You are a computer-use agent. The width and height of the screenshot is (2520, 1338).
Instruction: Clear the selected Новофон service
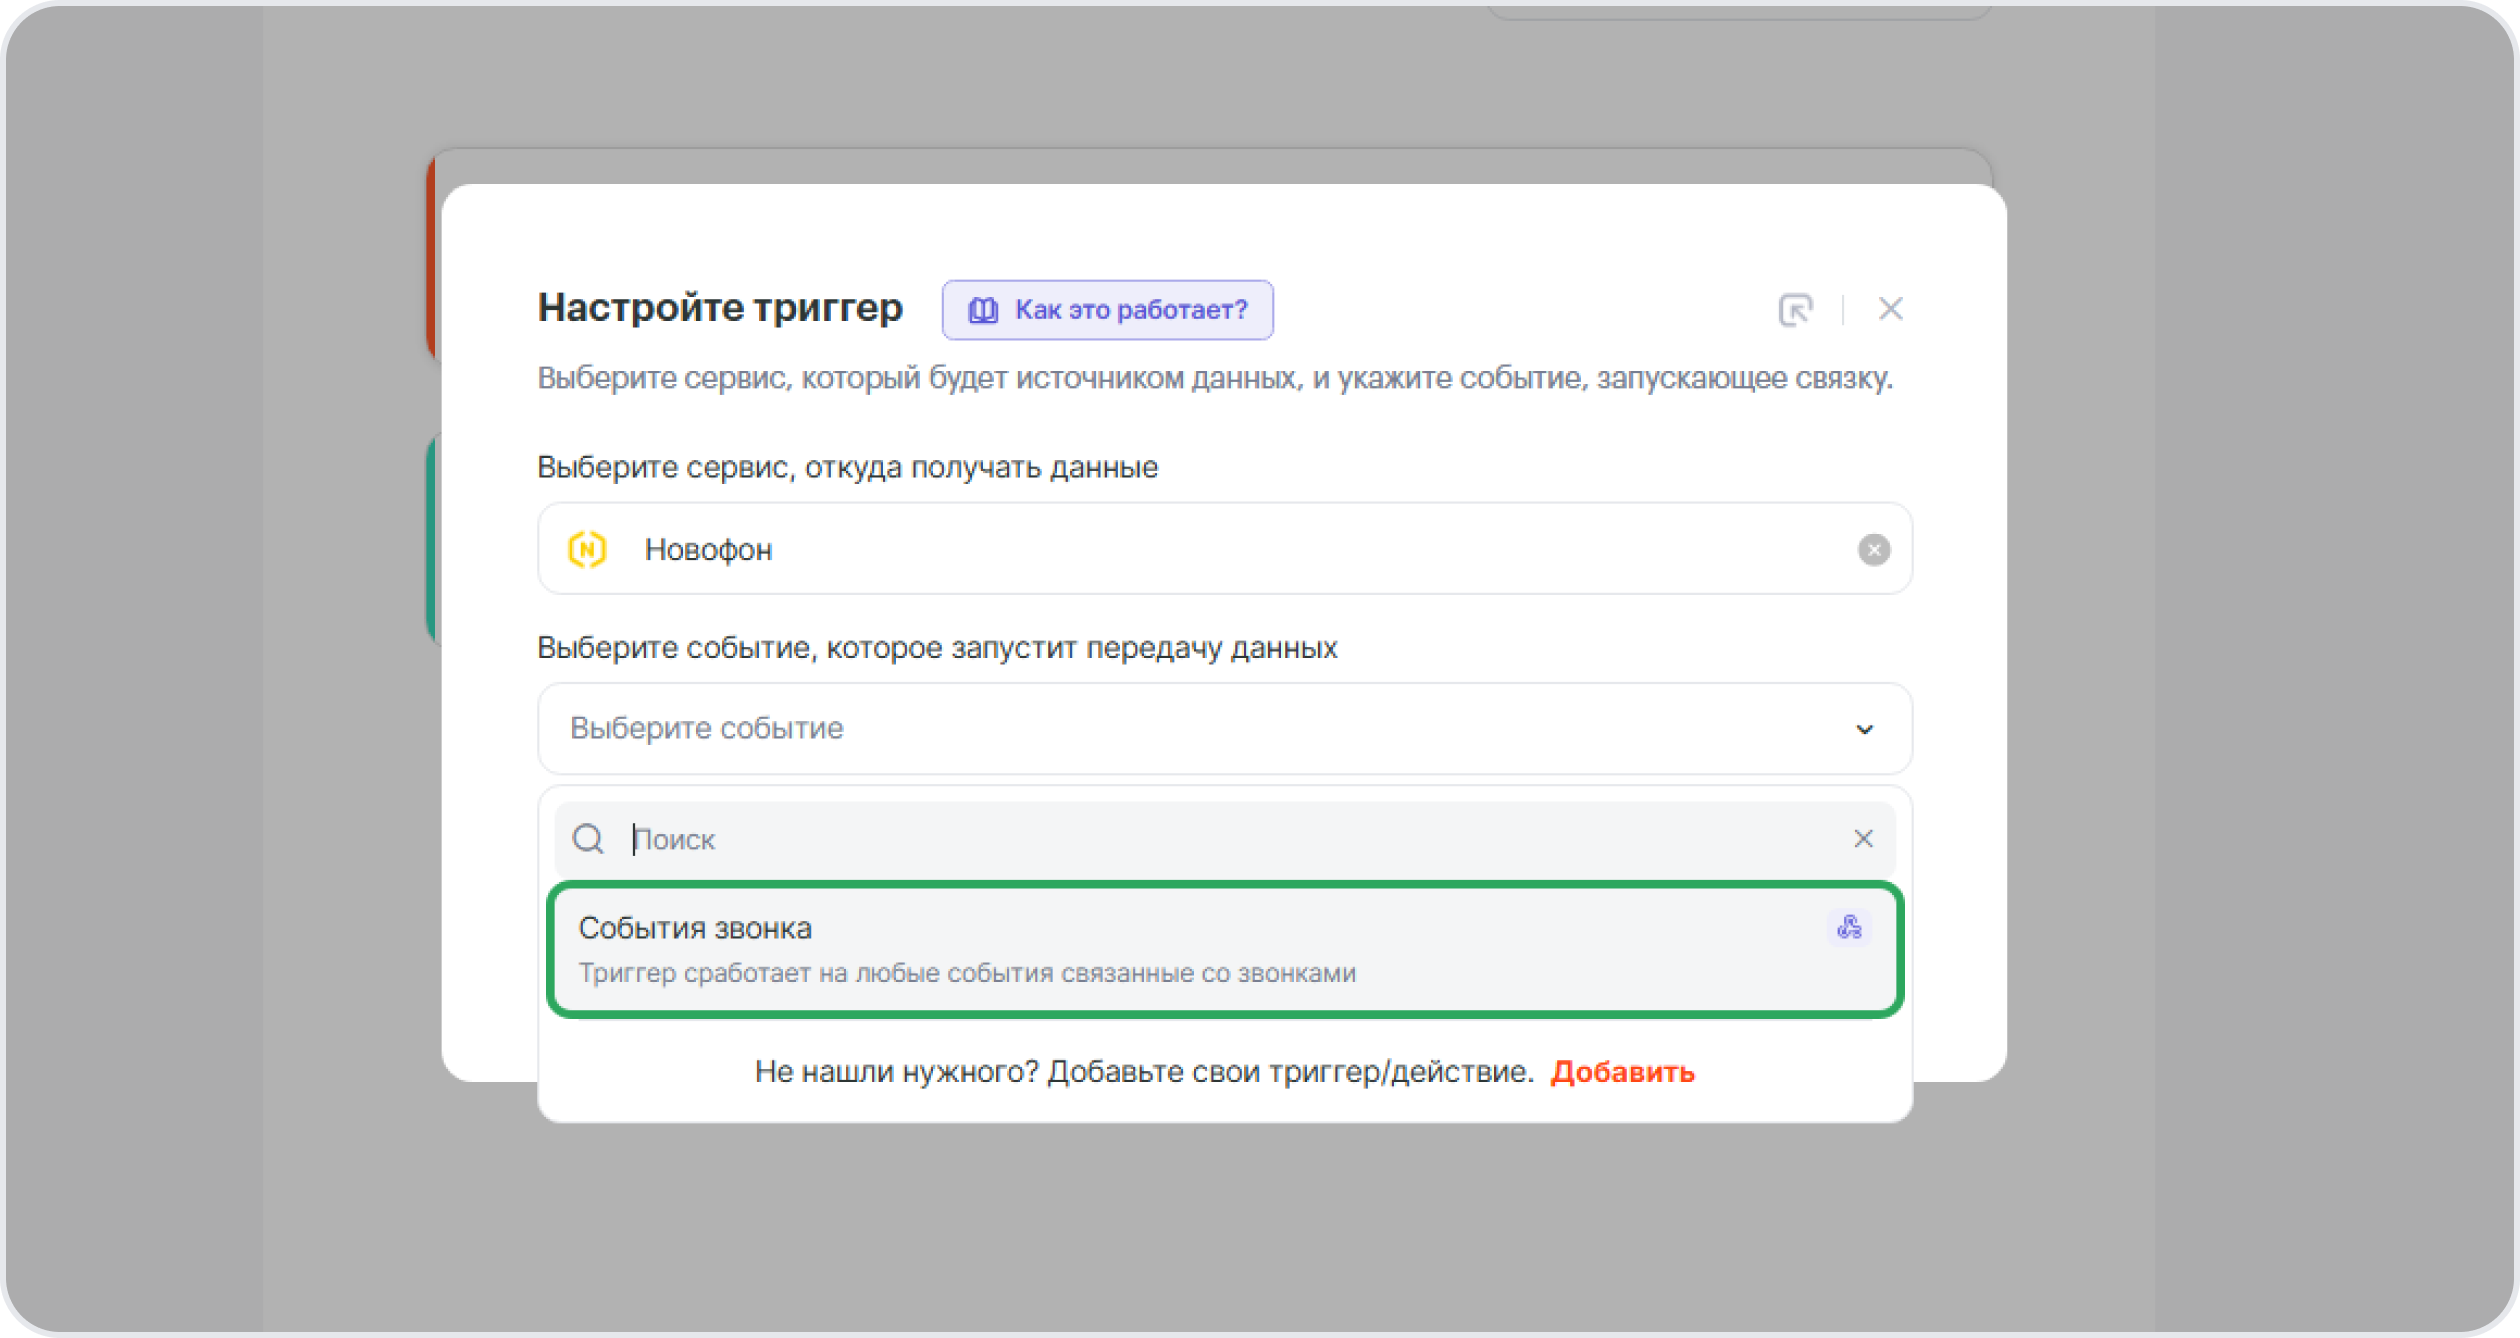pos(1873,549)
